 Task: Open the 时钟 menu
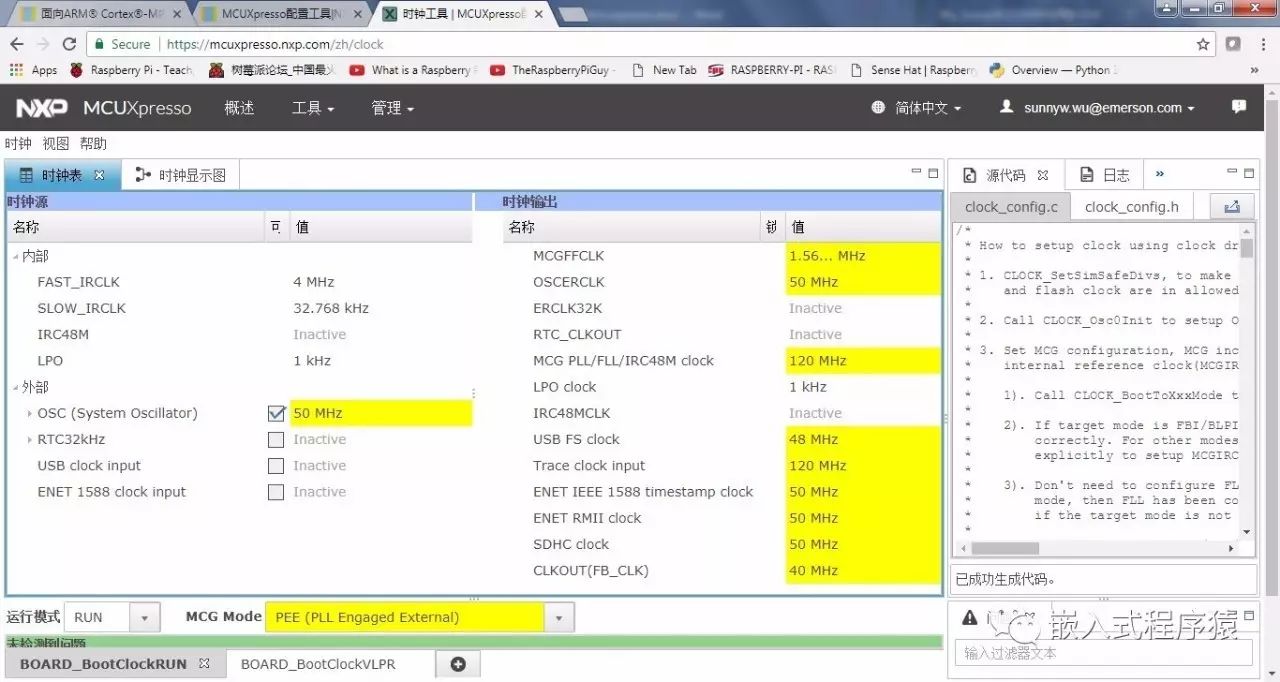click(19, 144)
